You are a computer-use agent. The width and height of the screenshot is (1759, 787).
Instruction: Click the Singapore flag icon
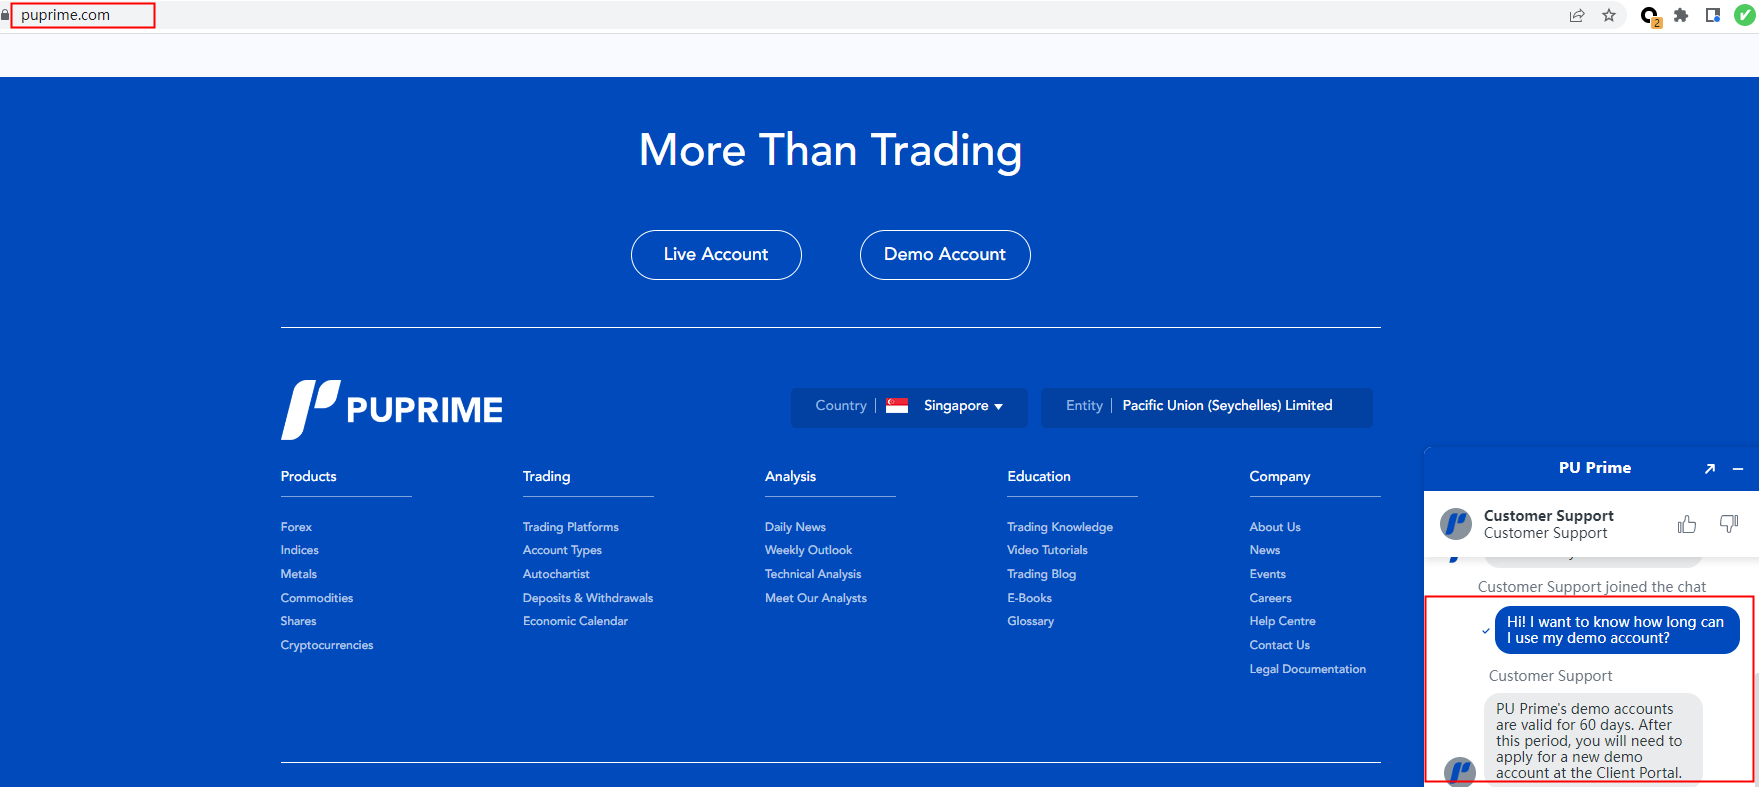[x=897, y=405]
